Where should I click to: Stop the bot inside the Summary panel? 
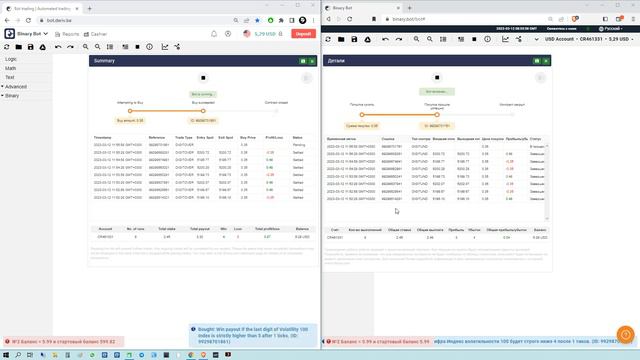tap(203, 78)
